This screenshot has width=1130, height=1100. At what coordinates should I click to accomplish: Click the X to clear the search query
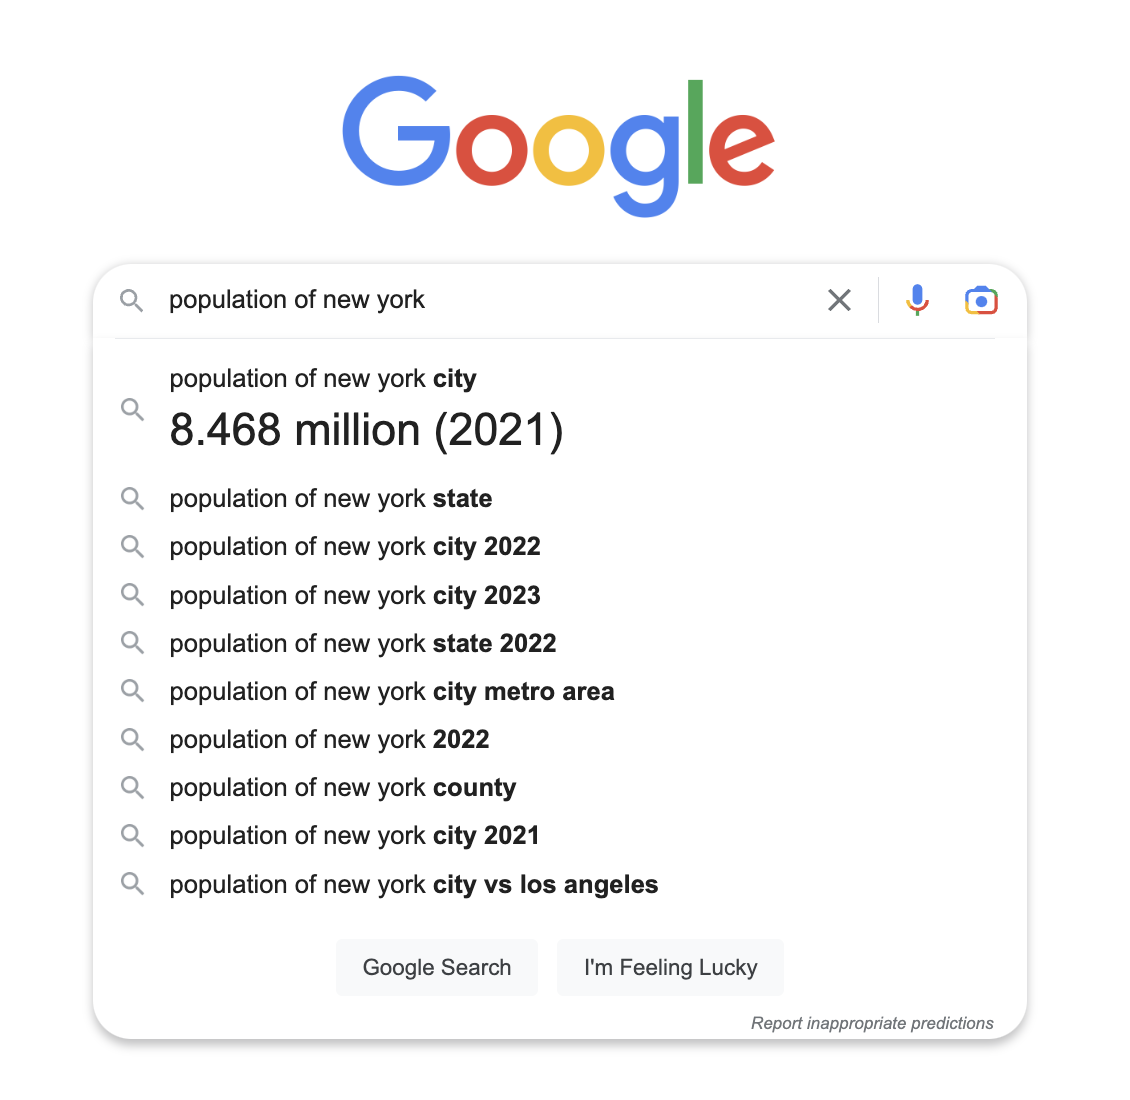pos(839,299)
